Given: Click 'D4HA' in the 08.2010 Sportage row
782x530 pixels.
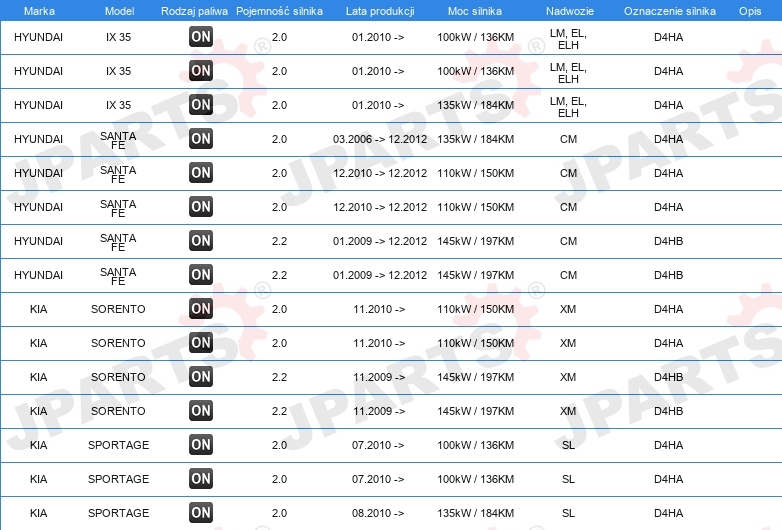Looking at the screenshot, I should pyautogui.click(x=668, y=513).
